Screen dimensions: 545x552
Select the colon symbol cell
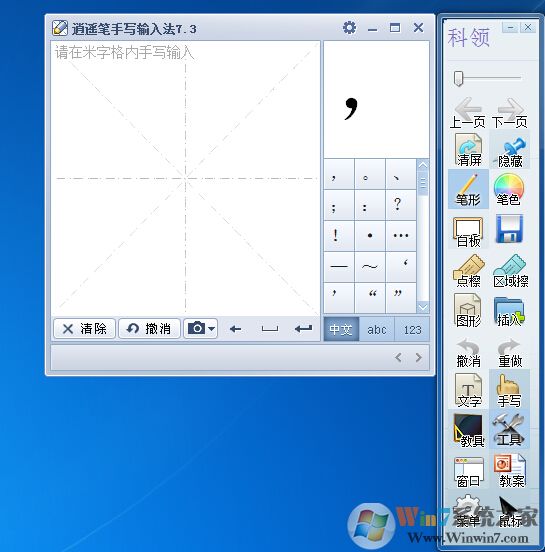coord(370,205)
